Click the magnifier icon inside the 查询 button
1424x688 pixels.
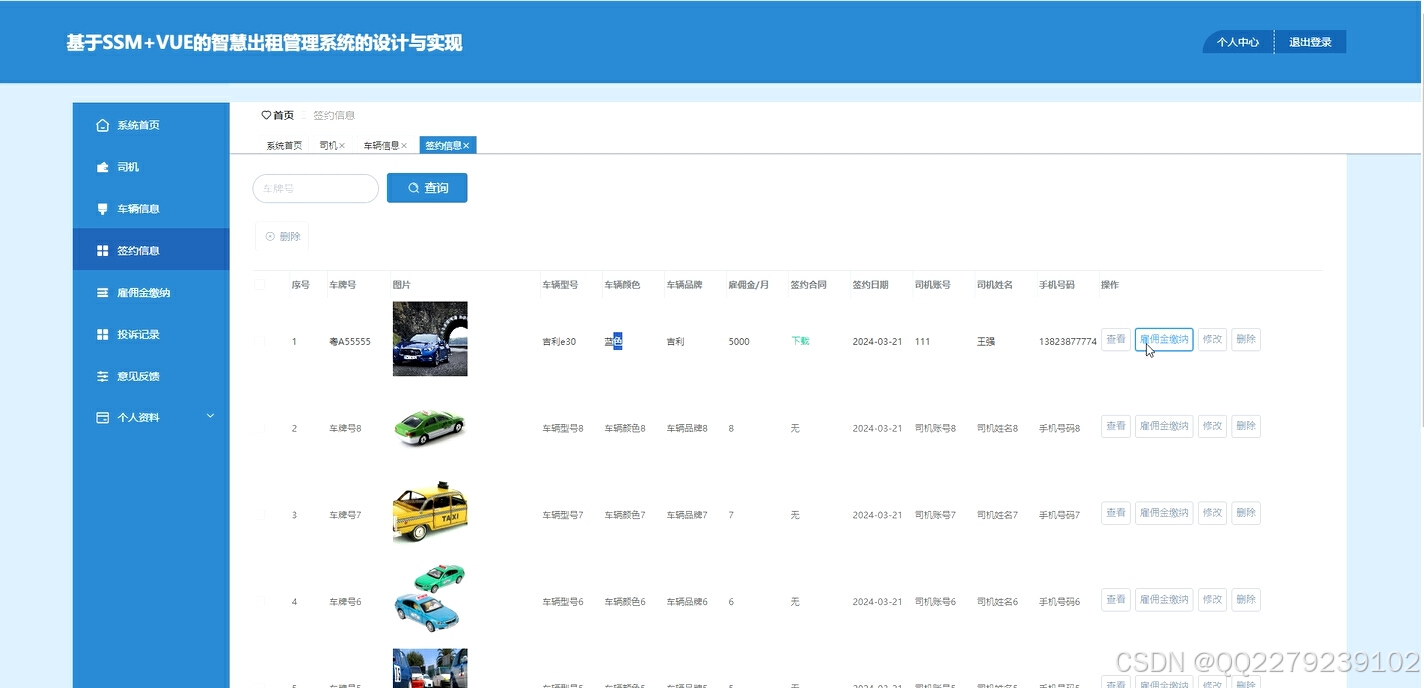pos(412,187)
